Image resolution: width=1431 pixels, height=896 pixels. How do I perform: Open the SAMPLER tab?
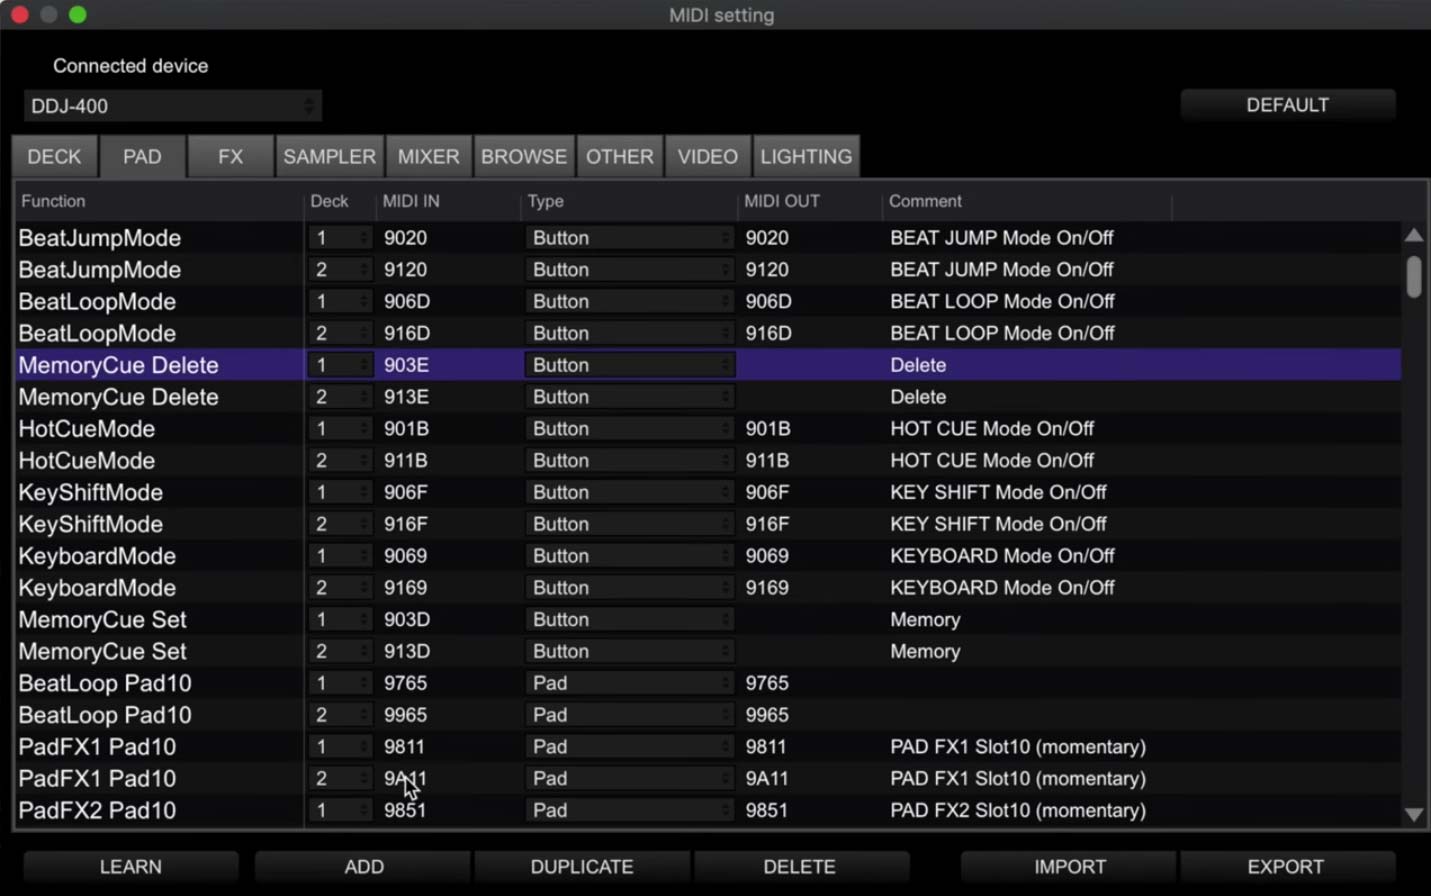point(329,157)
